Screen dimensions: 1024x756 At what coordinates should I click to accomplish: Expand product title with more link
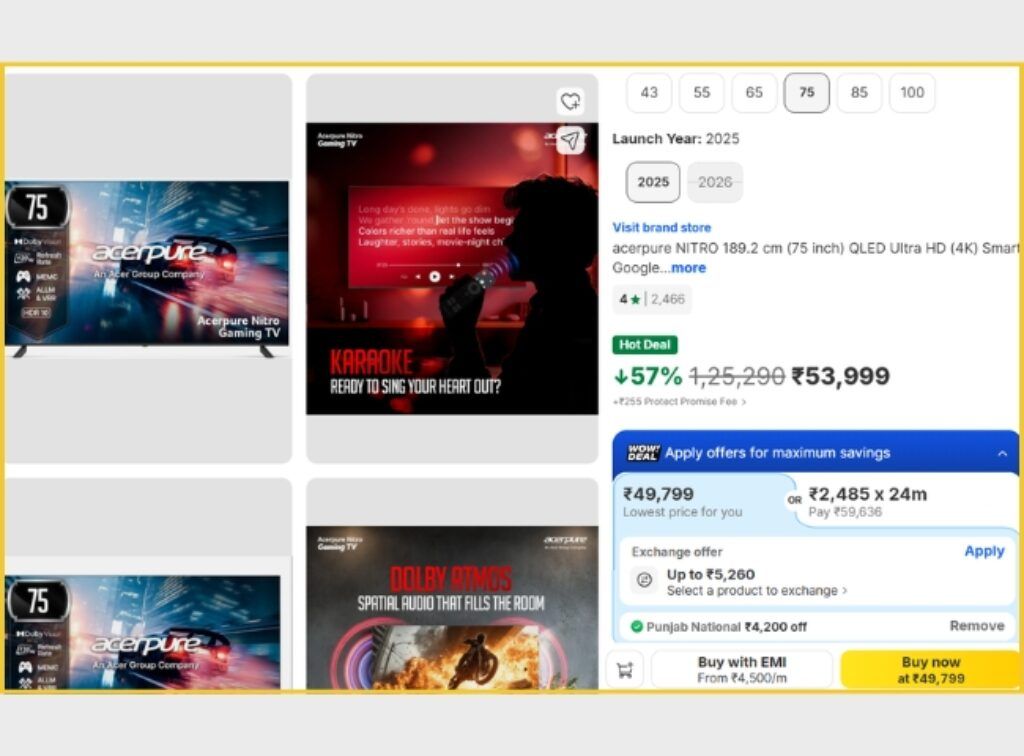tap(688, 268)
